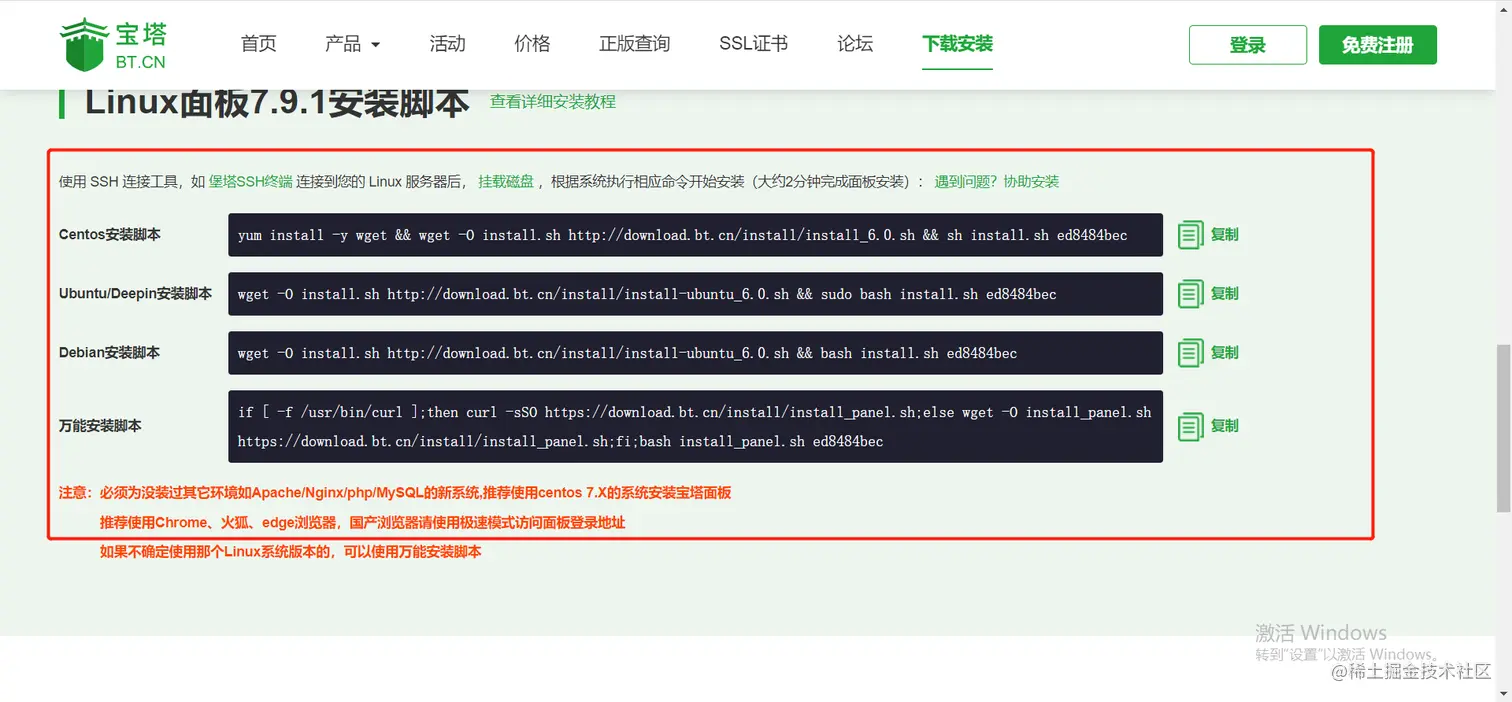Click the 推荐使用Chrome browser recommendation text
This screenshot has height=702, width=1512.
click(x=362, y=523)
